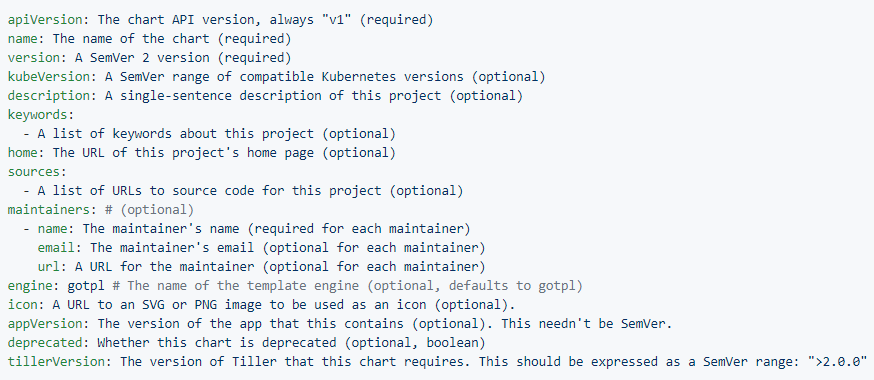This screenshot has height=380, width=874.
Task: Click the home key
Action: click(23, 152)
